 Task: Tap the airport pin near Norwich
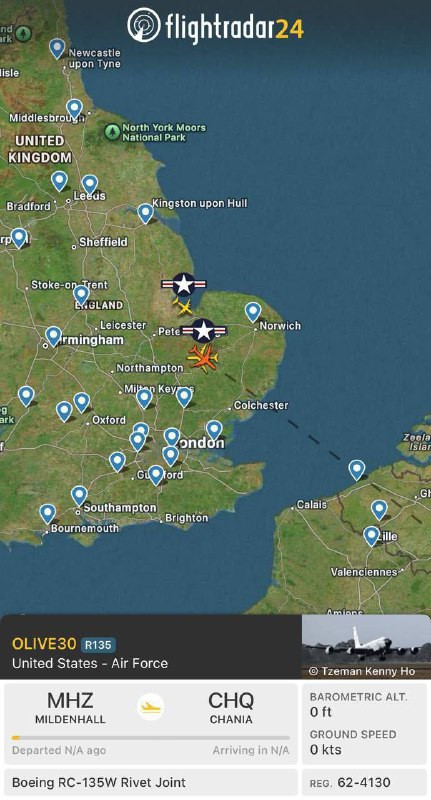click(x=253, y=312)
